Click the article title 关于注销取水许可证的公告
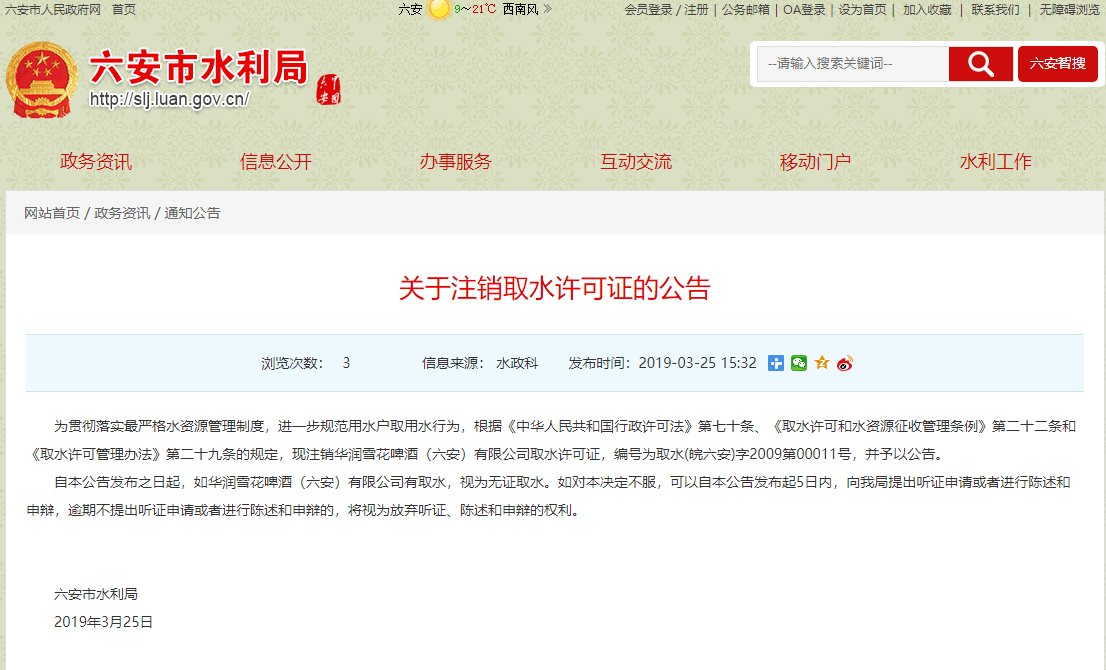Viewport: 1106px width, 670px height. (554, 288)
